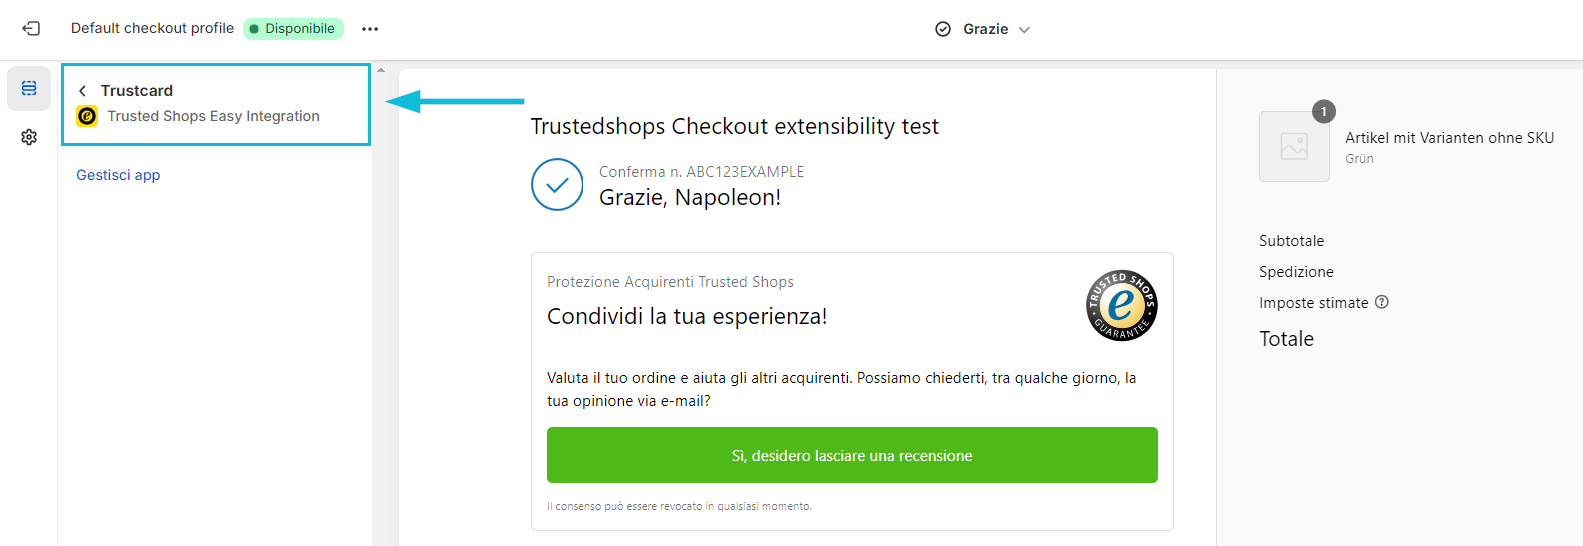
Task: Open the settings gear icon in sidebar
Action: pos(29,137)
